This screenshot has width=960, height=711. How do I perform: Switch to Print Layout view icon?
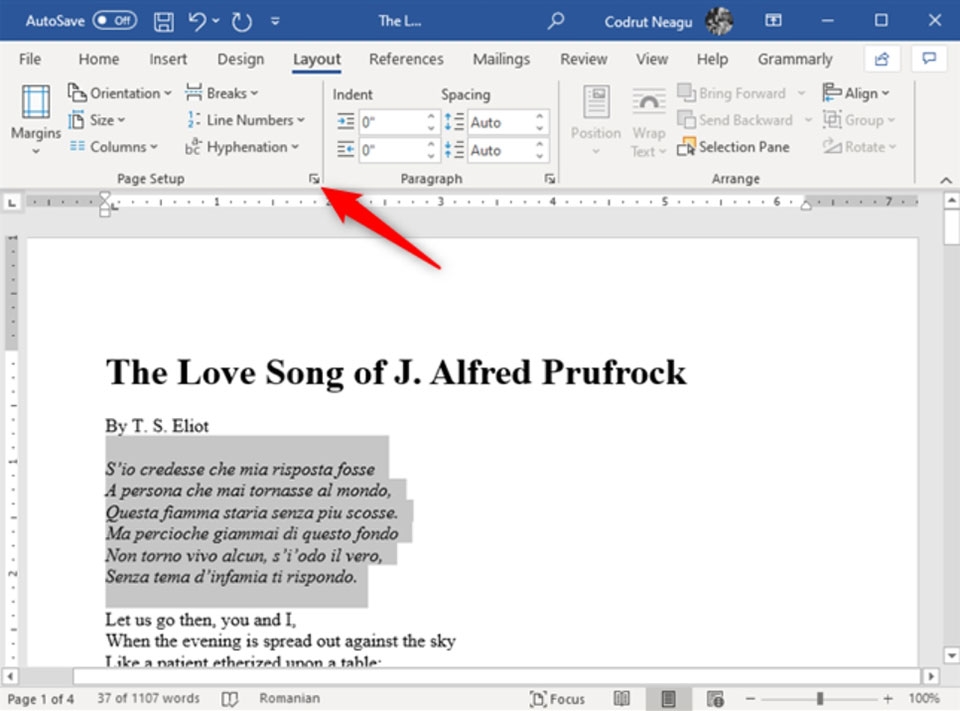coord(669,699)
